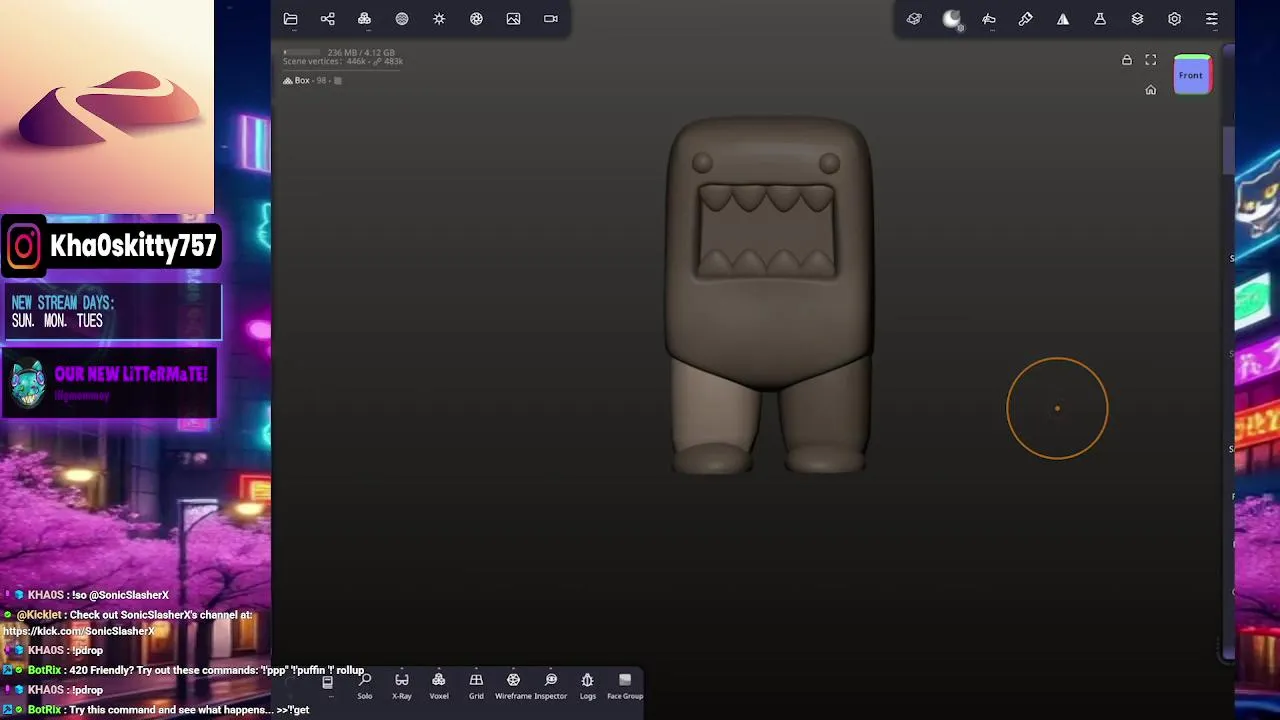This screenshot has width=1280, height=720.
Task: Open the matcap material ball settings
Action: 952,19
